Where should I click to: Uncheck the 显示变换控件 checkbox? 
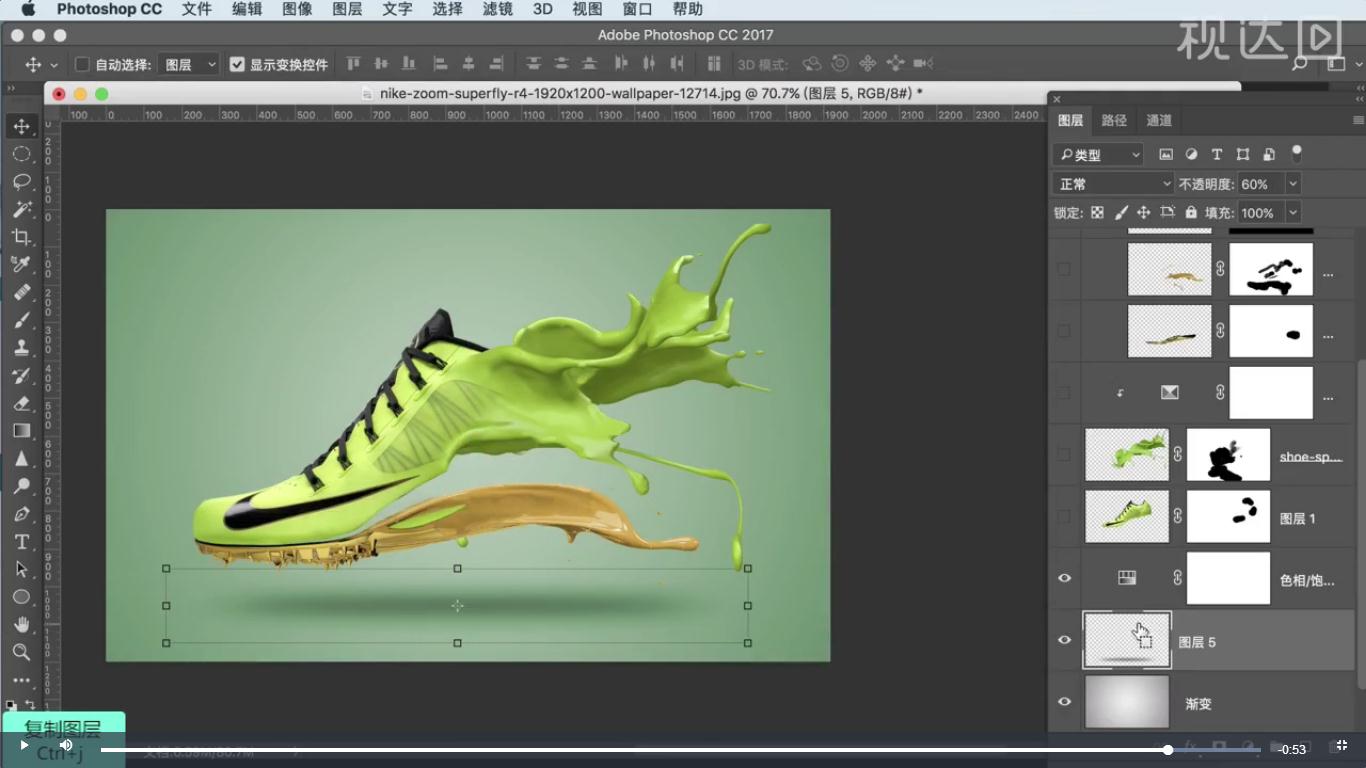pos(237,64)
